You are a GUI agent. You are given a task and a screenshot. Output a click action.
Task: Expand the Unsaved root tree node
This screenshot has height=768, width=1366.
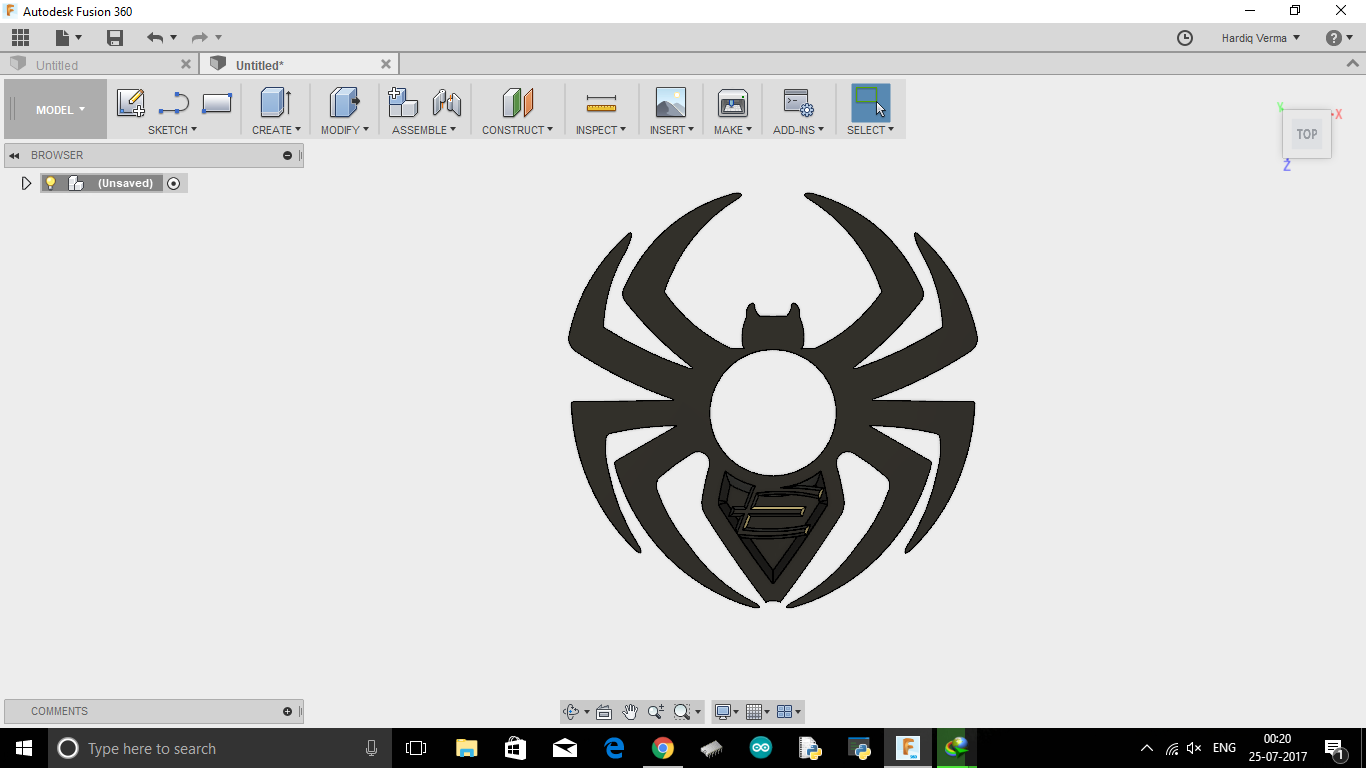click(26, 183)
